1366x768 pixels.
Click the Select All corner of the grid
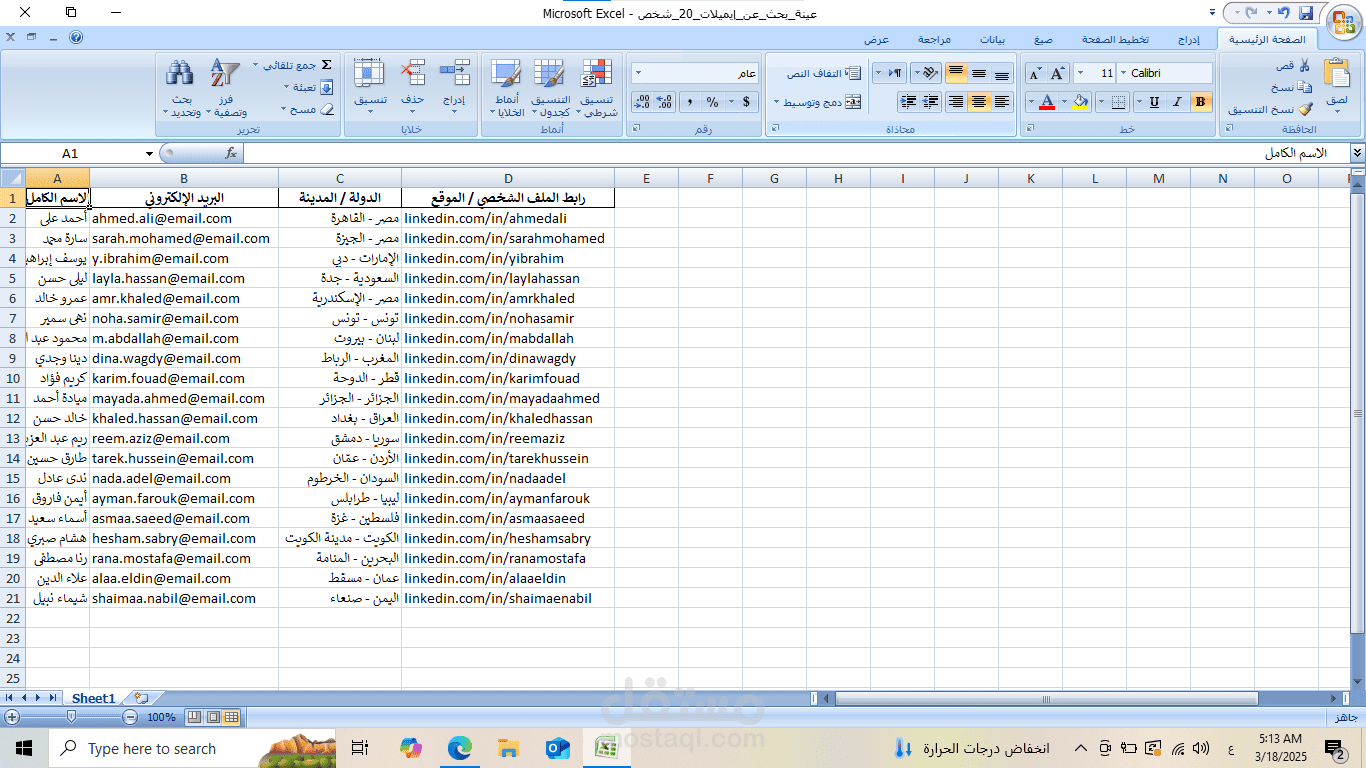[x=12, y=178]
